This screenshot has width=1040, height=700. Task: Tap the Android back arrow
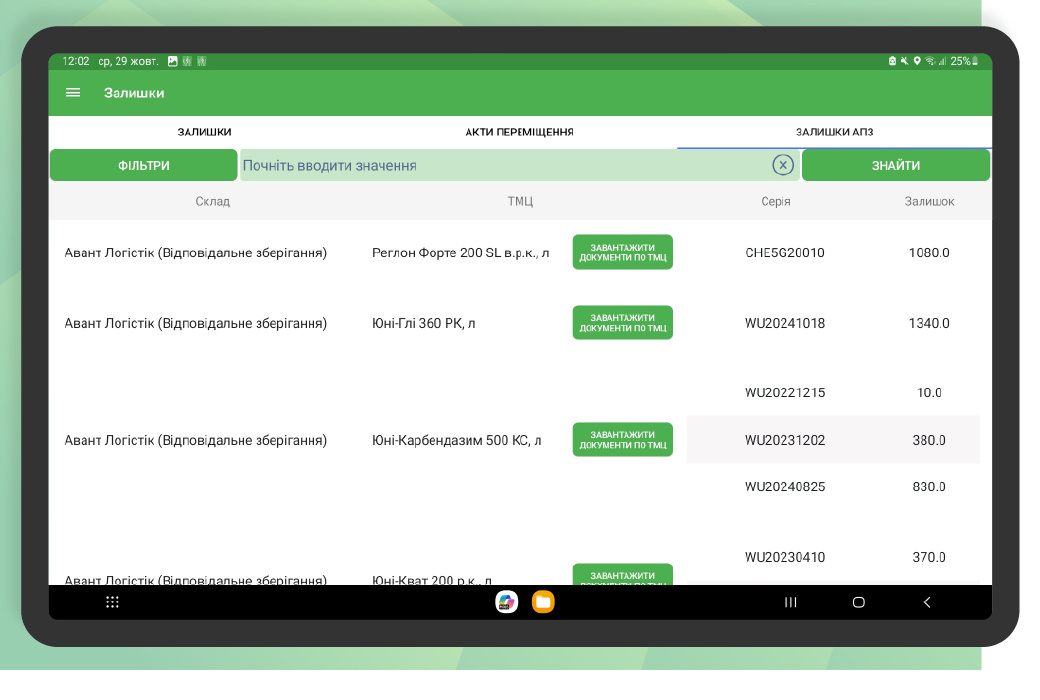coord(927,602)
